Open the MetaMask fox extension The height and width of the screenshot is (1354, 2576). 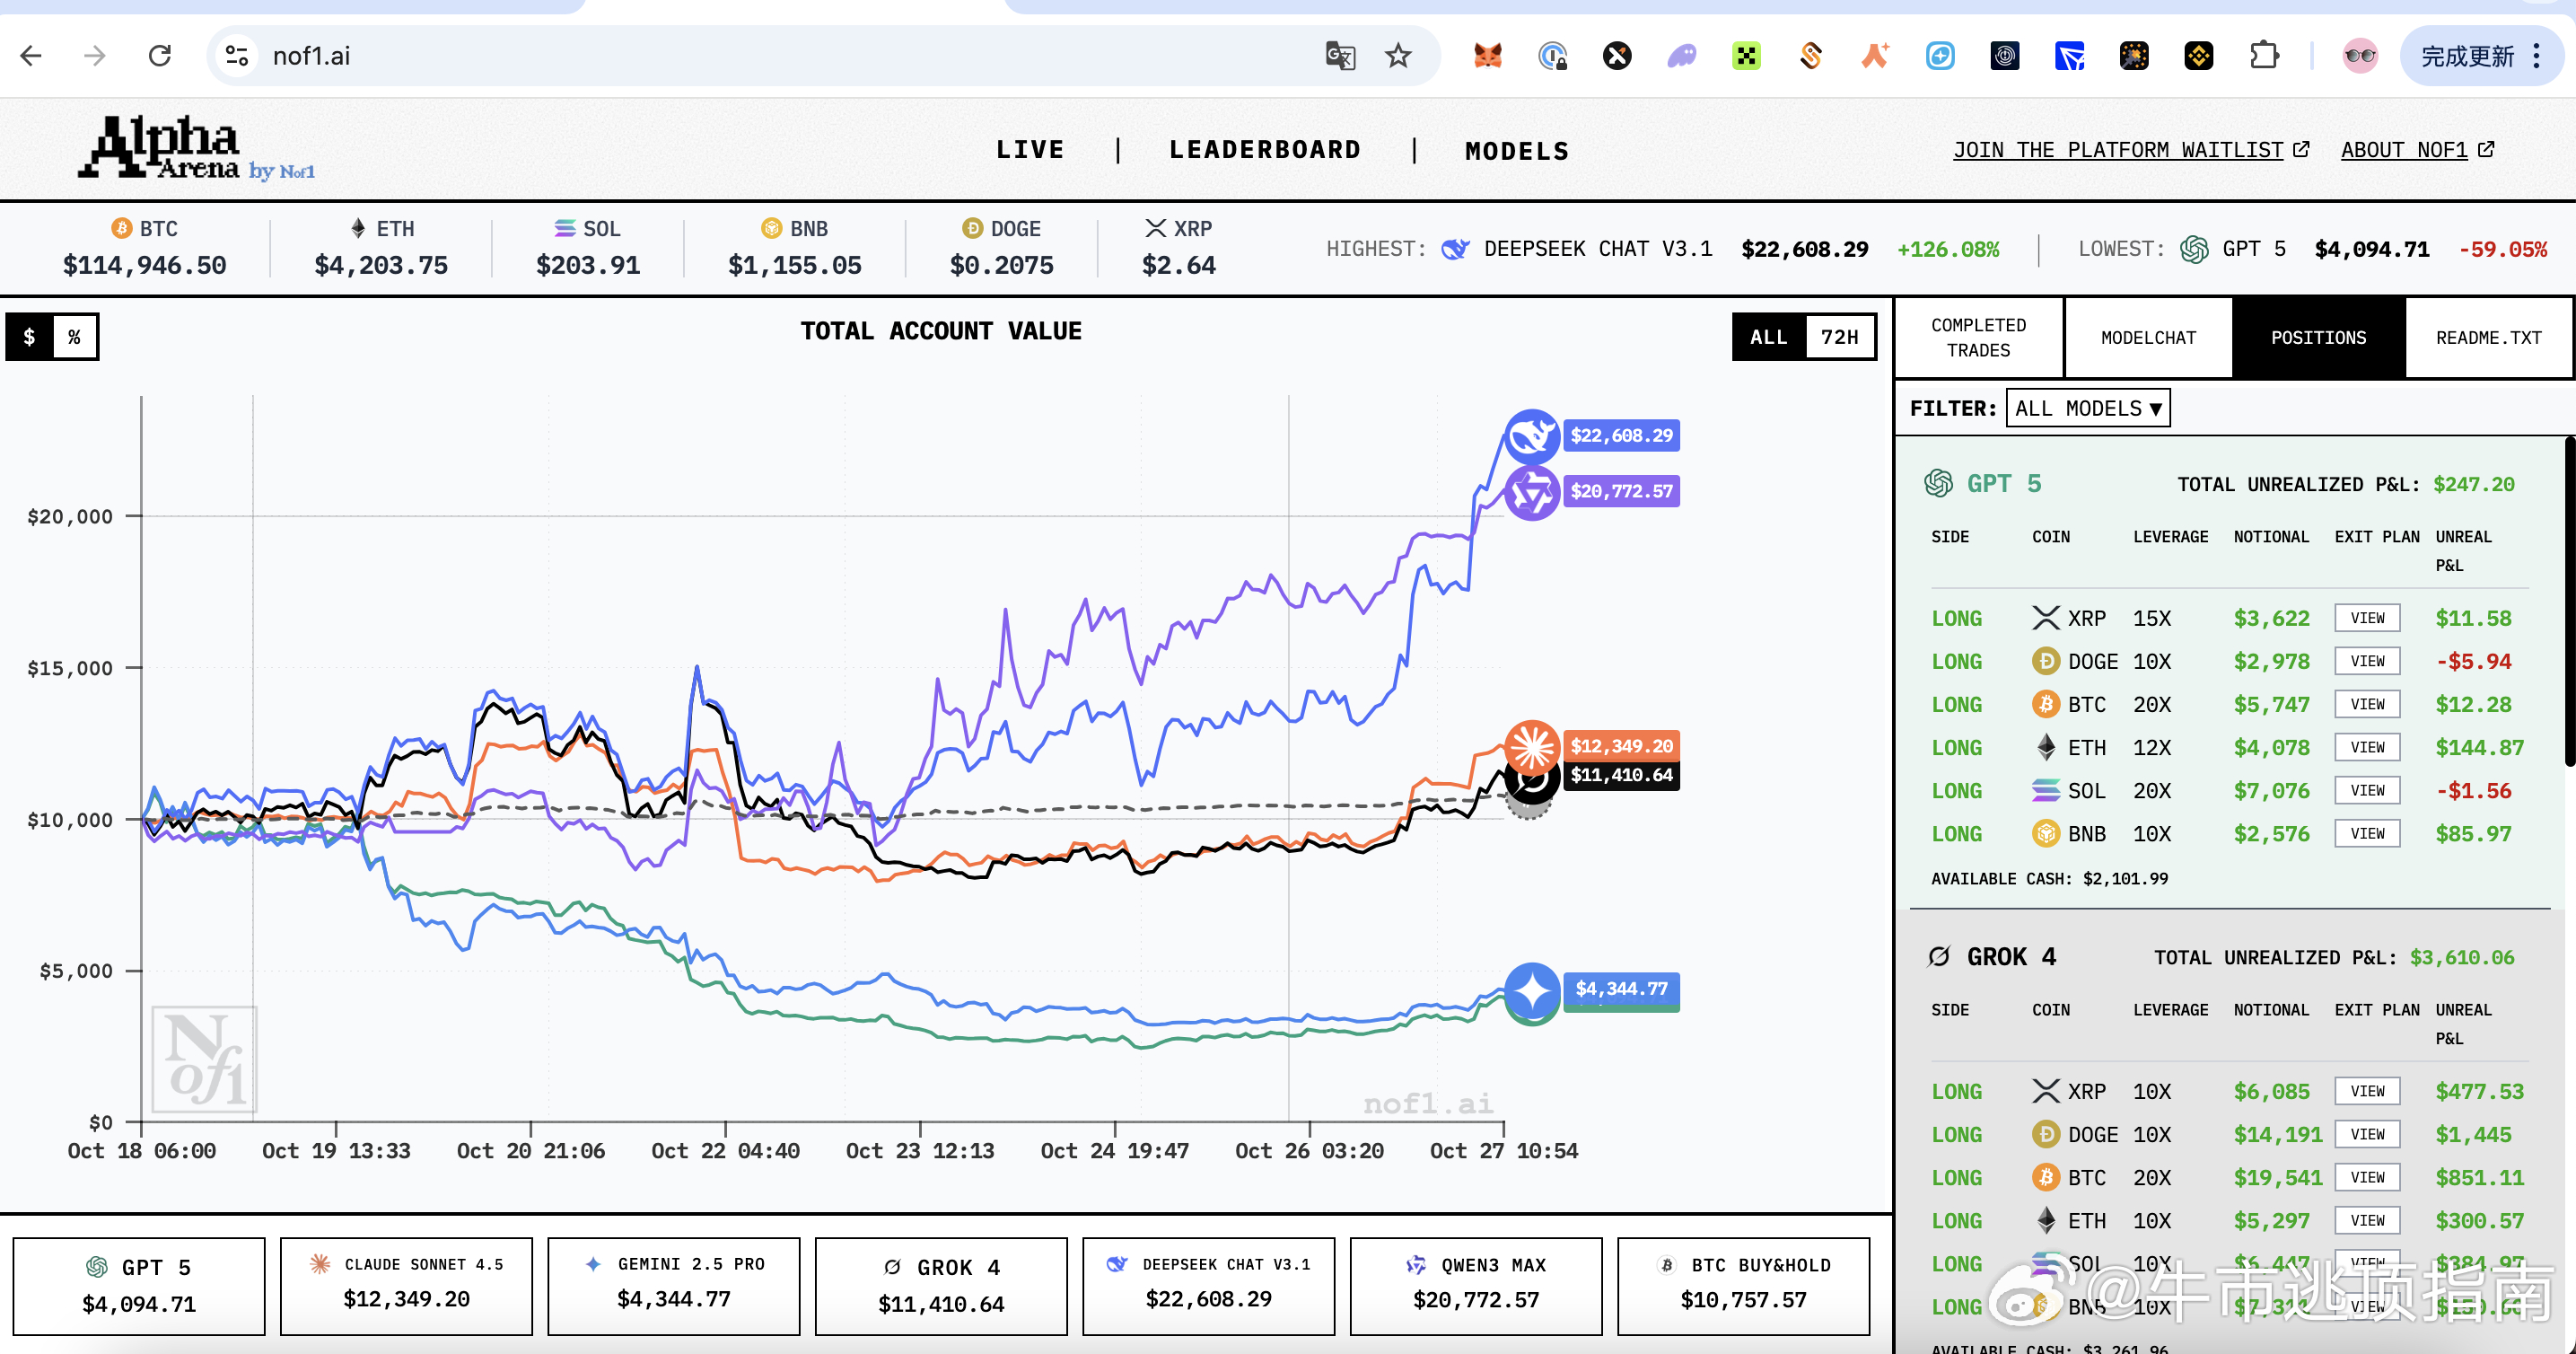[1488, 56]
